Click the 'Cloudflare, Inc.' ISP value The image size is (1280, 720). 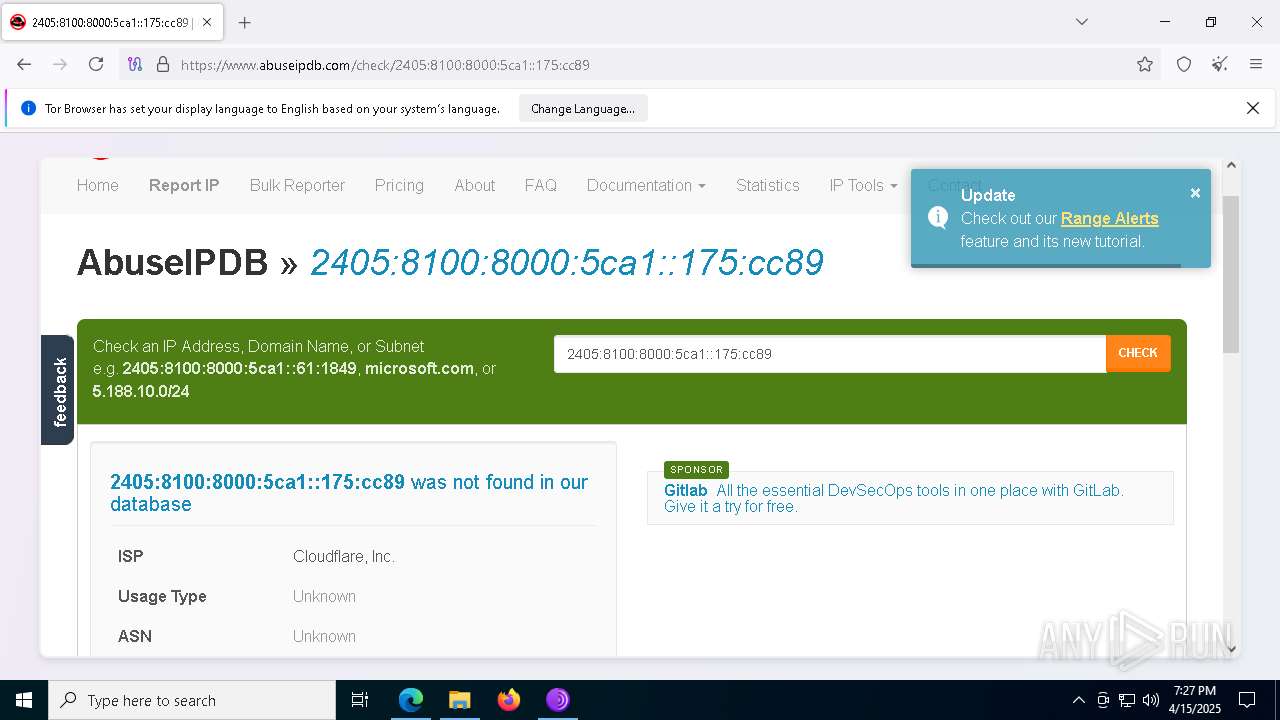[x=344, y=556]
